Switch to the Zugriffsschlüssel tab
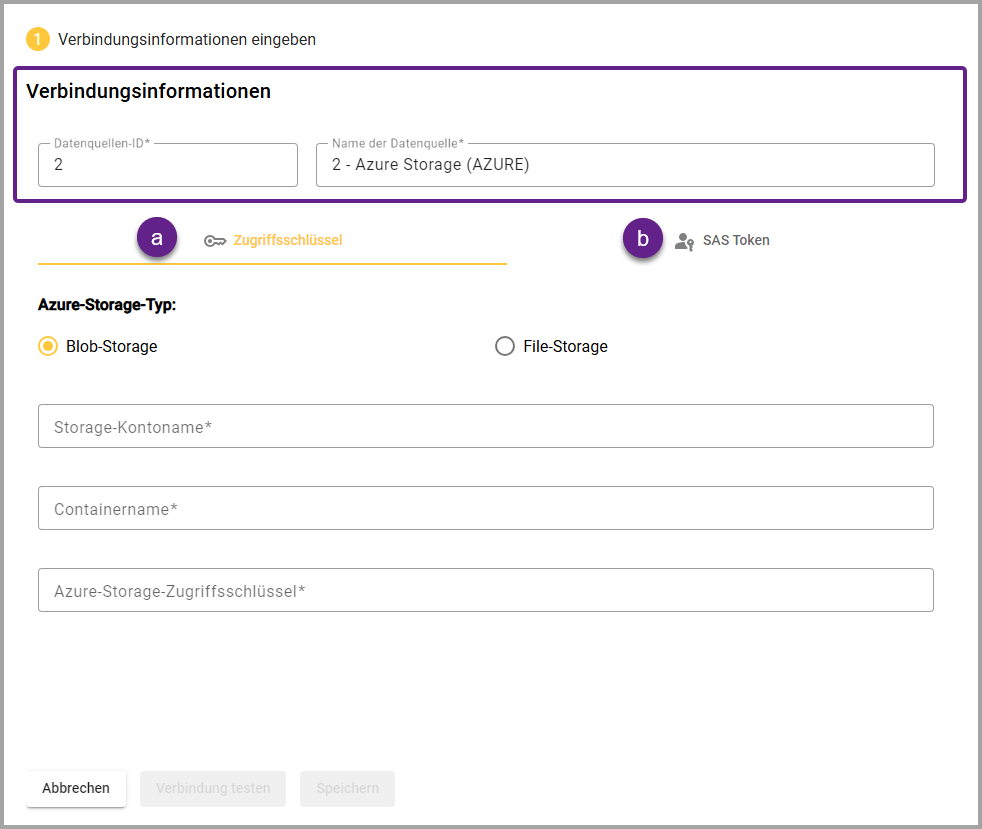The height and width of the screenshot is (829, 982). (x=287, y=240)
